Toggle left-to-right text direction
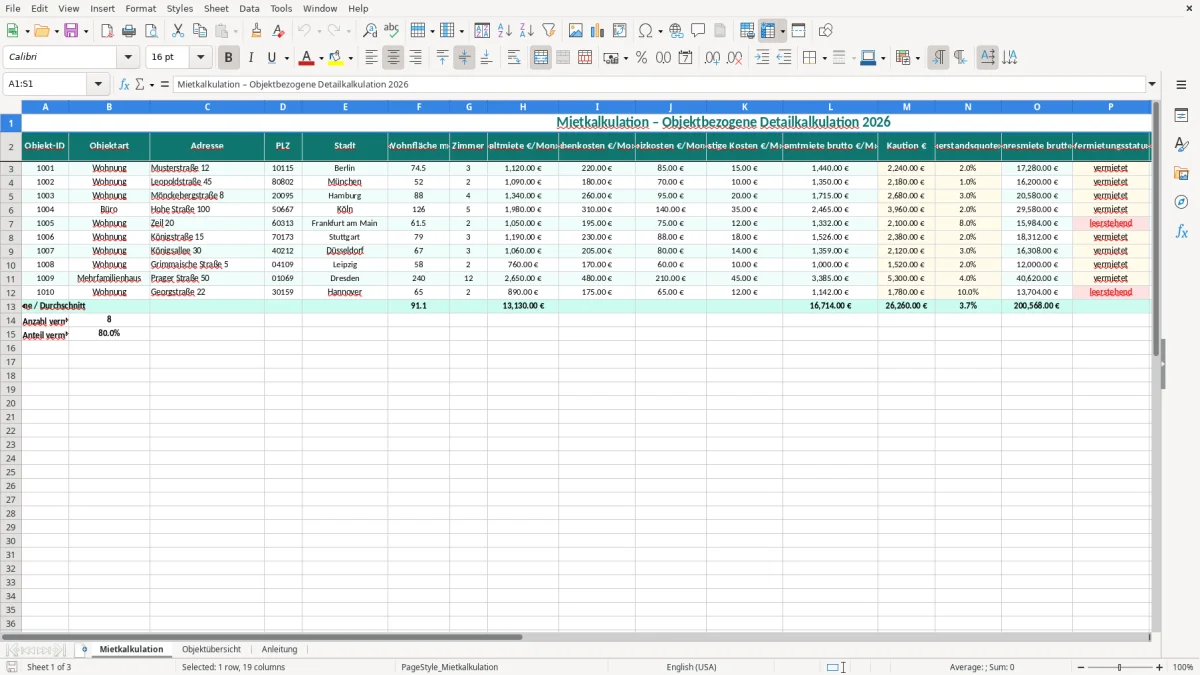Viewport: 1200px width, 675px height. pos(938,58)
